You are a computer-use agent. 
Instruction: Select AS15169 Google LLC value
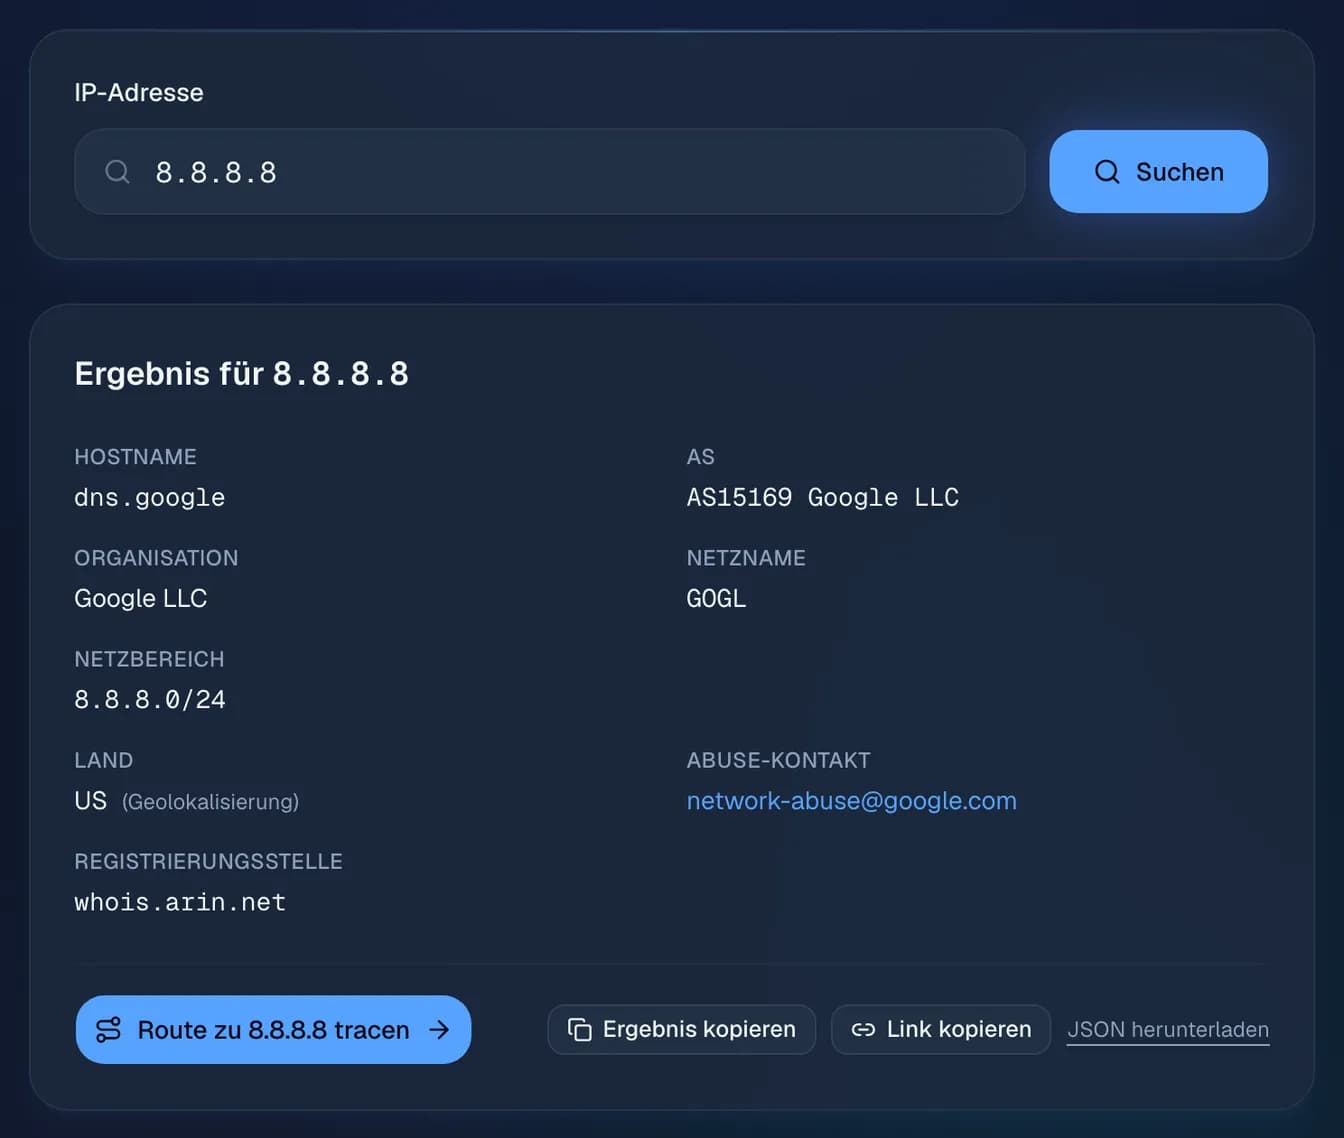click(822, 497)
